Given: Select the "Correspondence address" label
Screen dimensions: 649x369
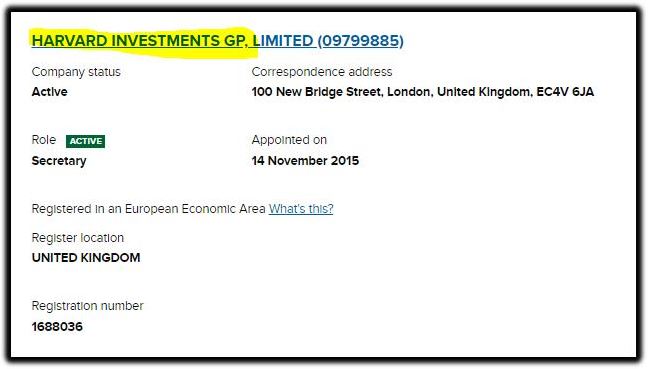Looking at the screenshot, I should (x=322, y=72).
